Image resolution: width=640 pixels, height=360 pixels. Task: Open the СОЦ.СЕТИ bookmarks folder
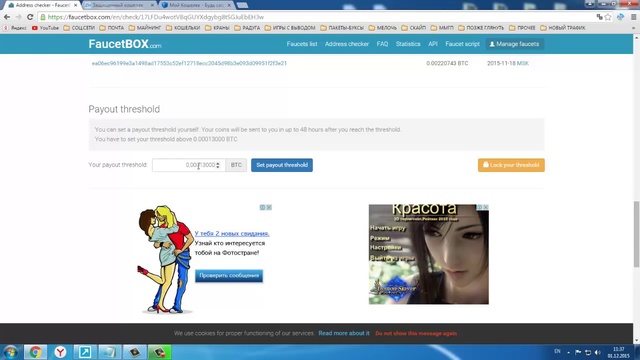[79, 28]
